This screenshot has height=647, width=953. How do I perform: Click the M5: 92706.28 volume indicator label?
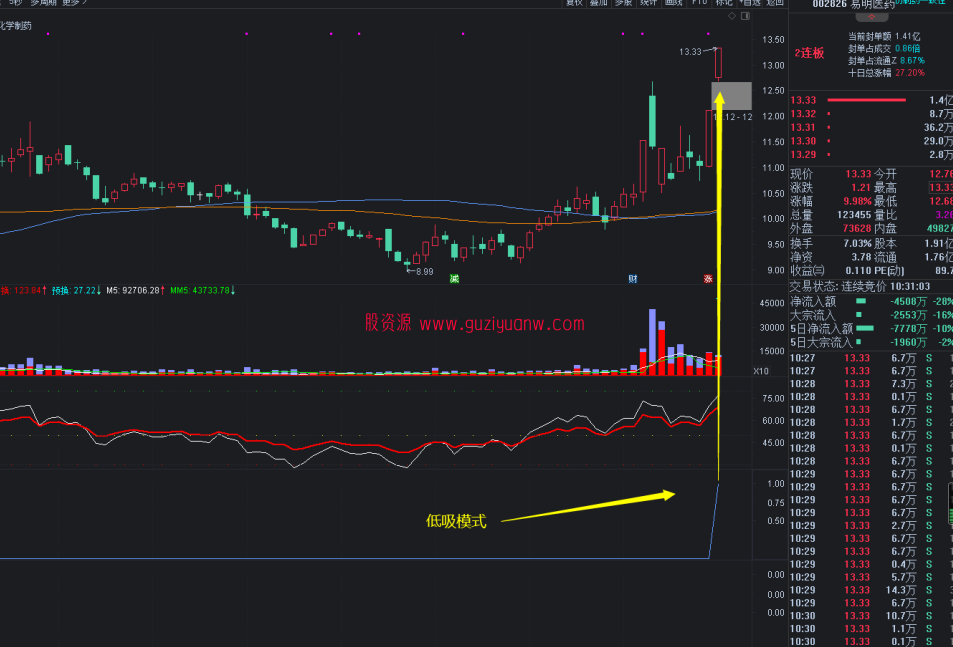click(136, 290)
